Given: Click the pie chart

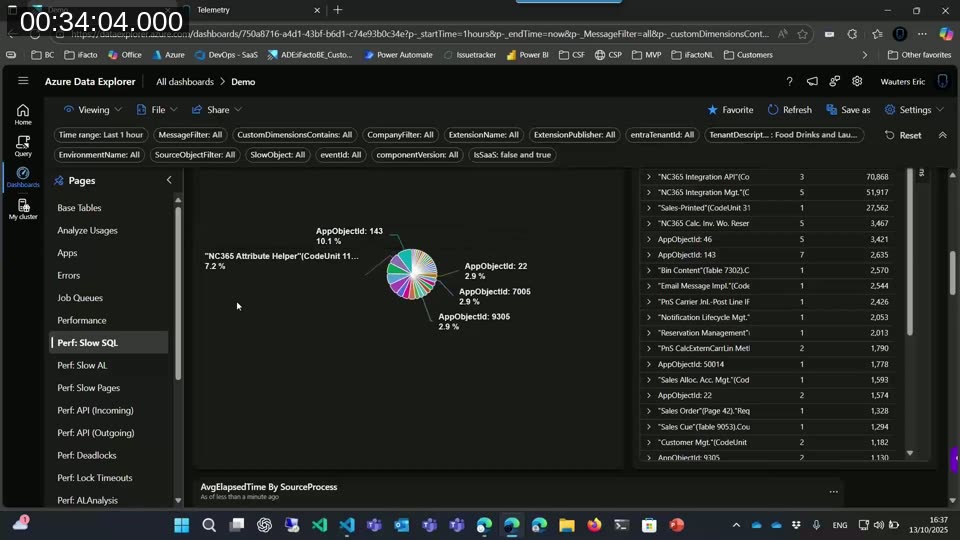Looking at the screenshot, I should pos(412,274).
